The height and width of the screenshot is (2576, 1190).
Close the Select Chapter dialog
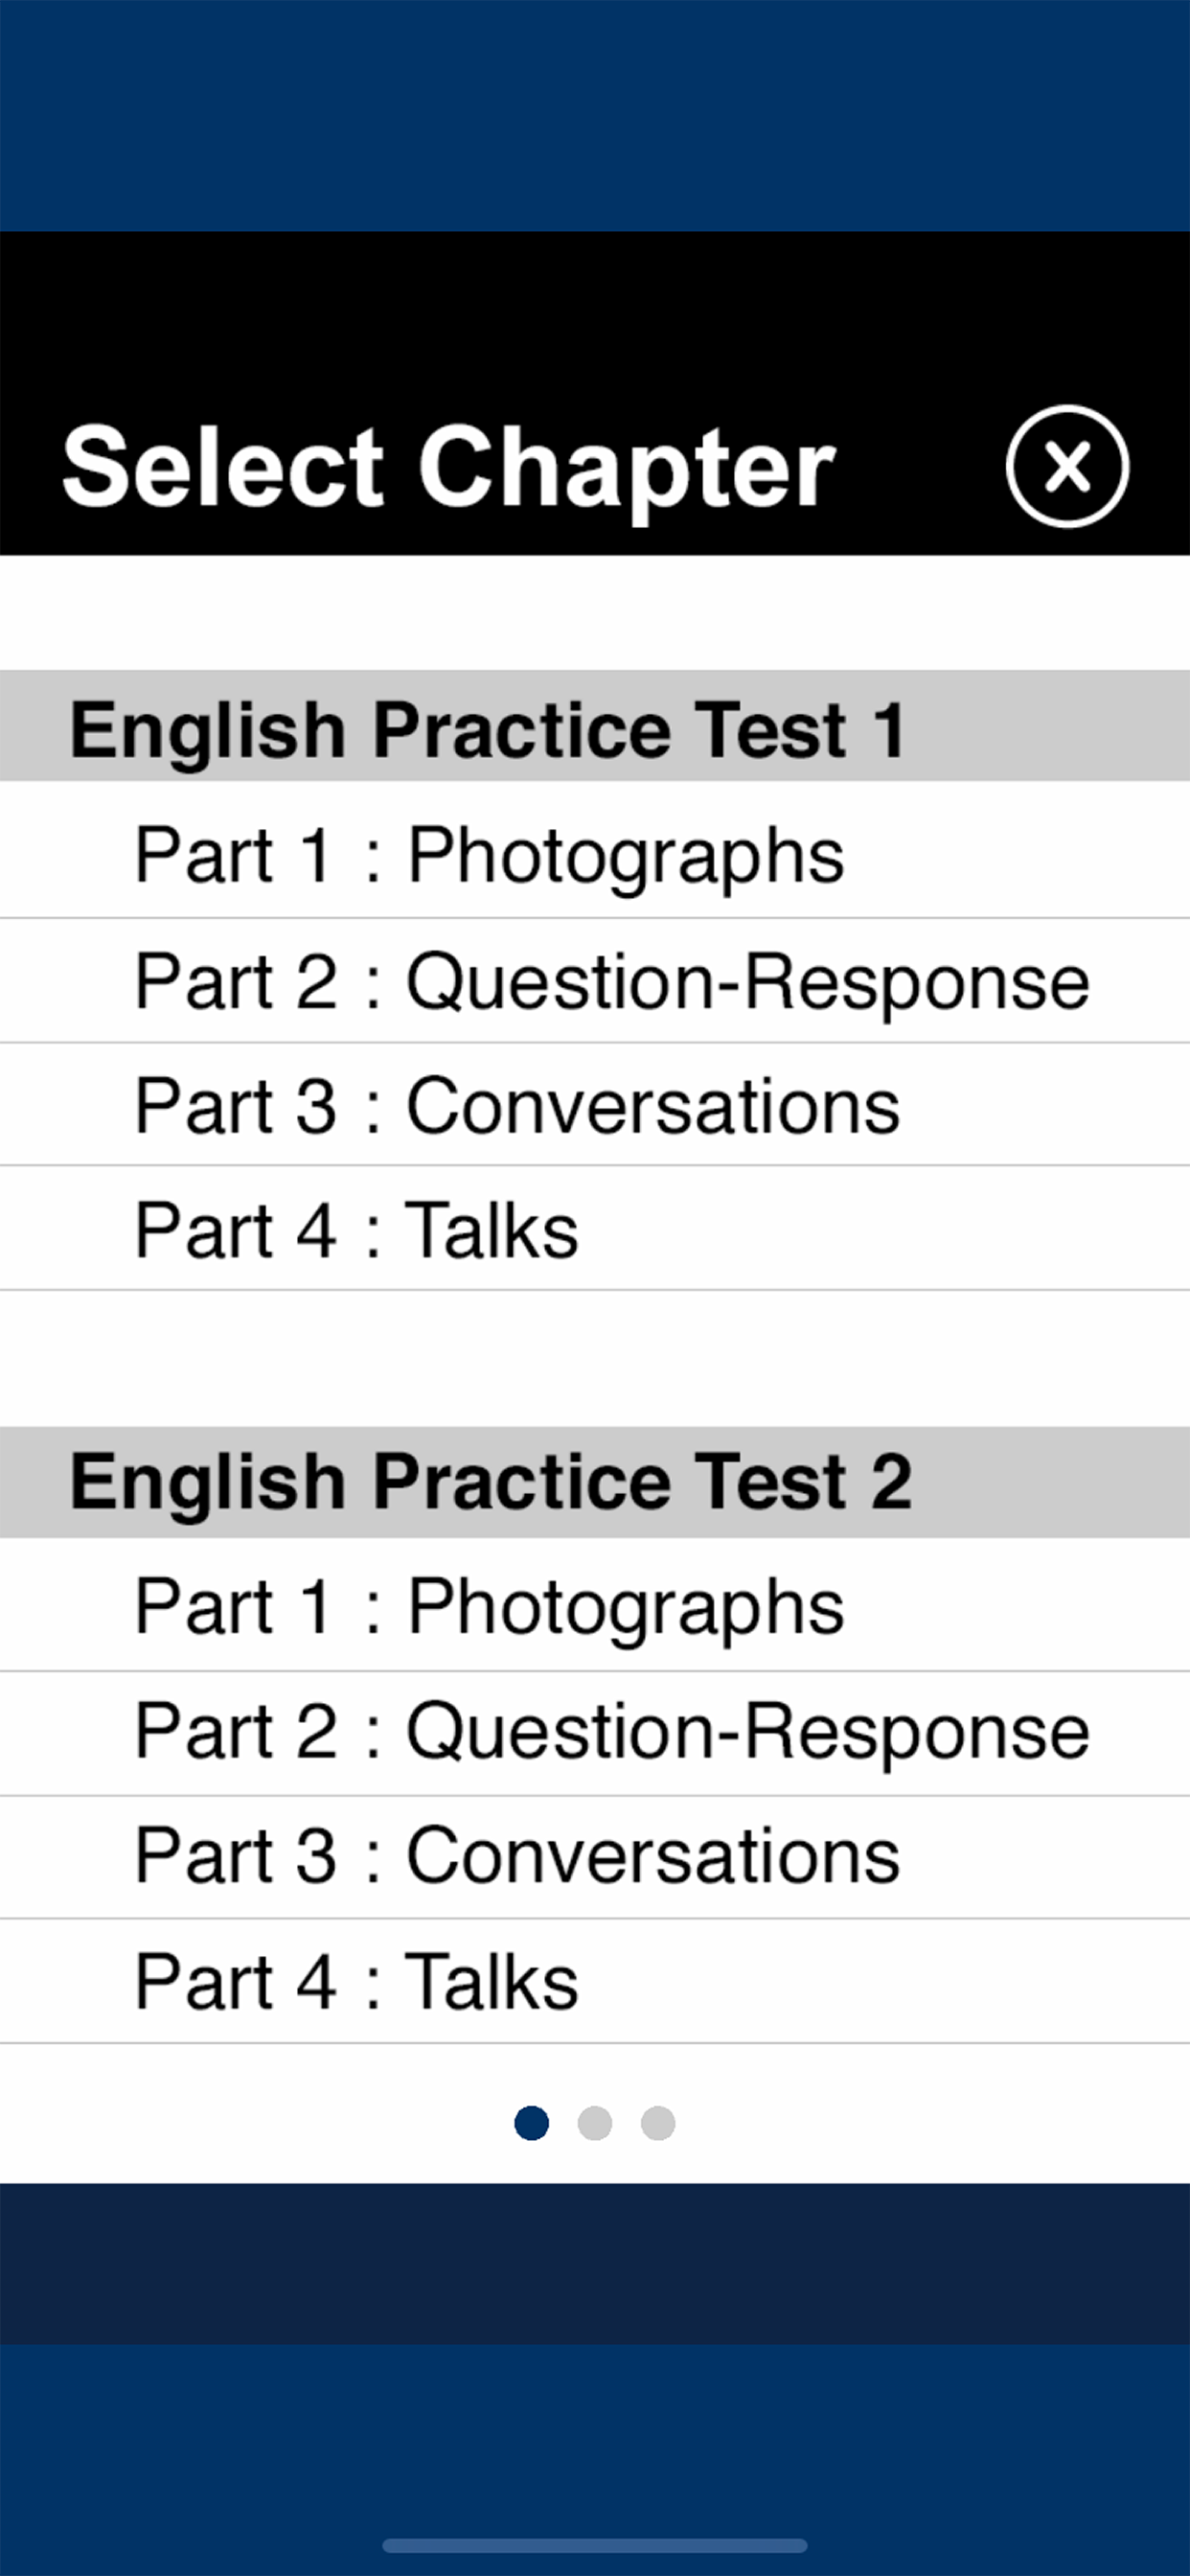[x=1067, y=466]
